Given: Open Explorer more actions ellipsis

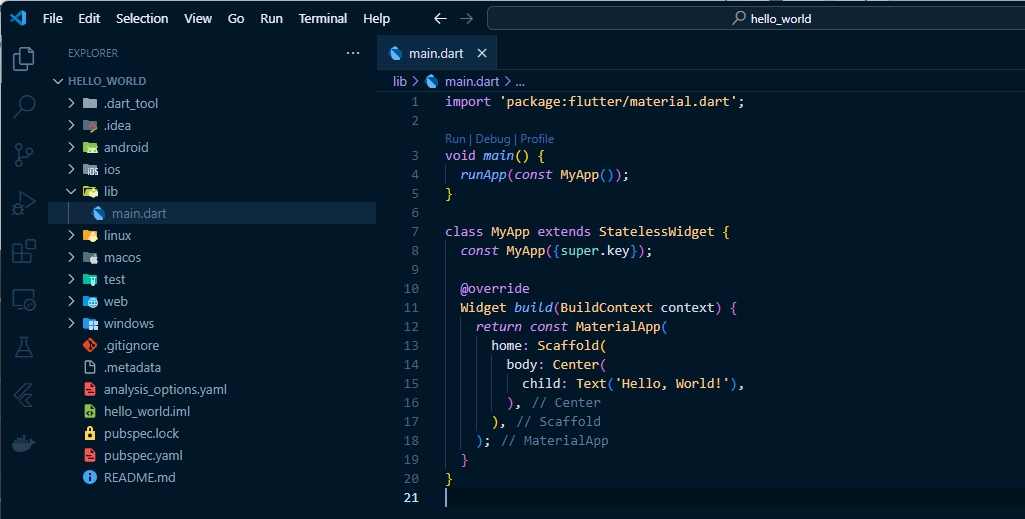Looking at the screenshot, I should [x=353, y=53].
